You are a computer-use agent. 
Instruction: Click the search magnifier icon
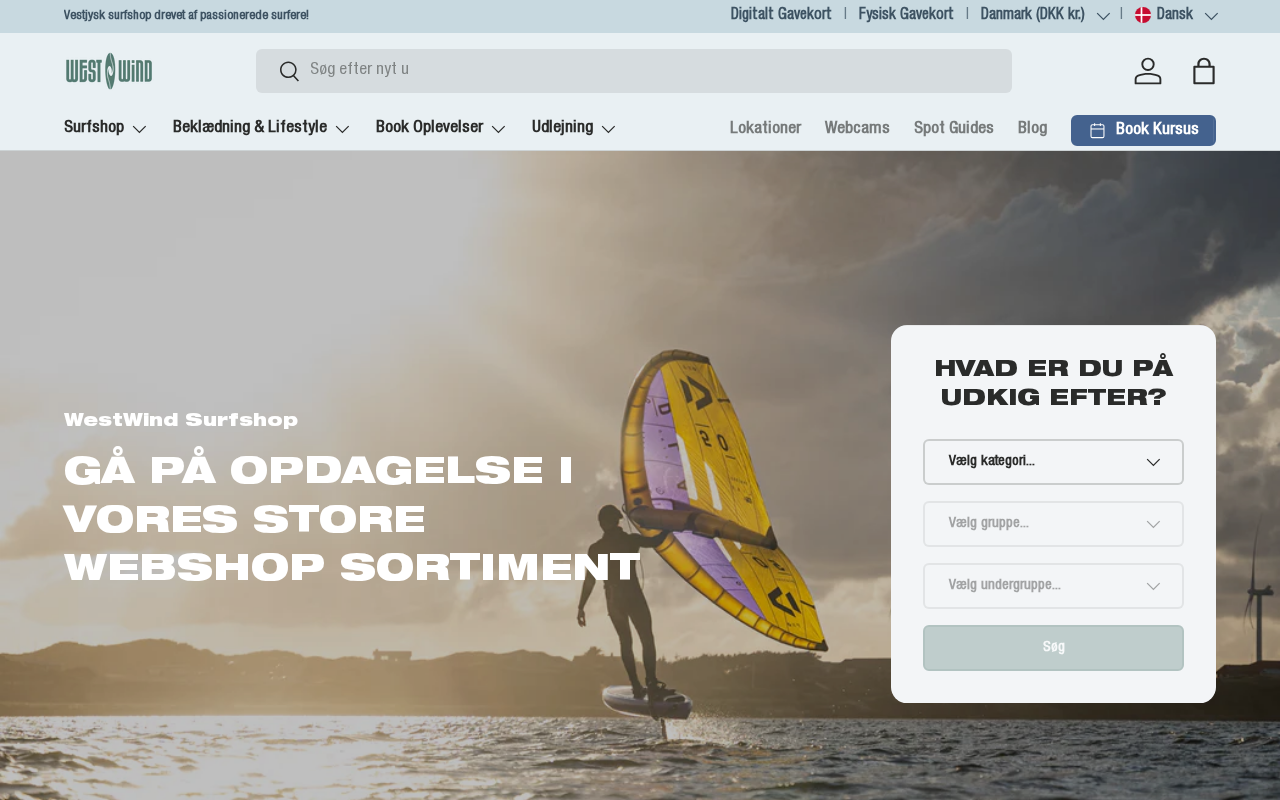(289, 71)
